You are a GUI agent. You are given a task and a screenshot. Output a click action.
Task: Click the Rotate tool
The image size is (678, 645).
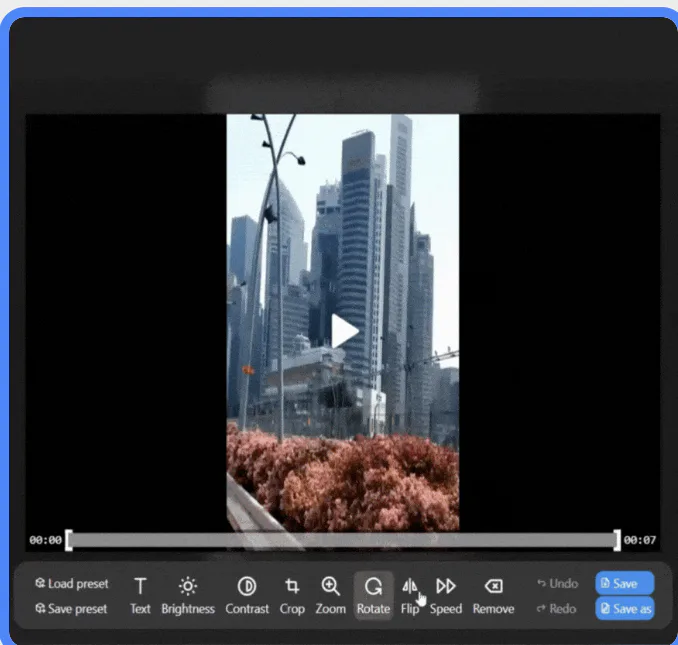coord(373,596)
